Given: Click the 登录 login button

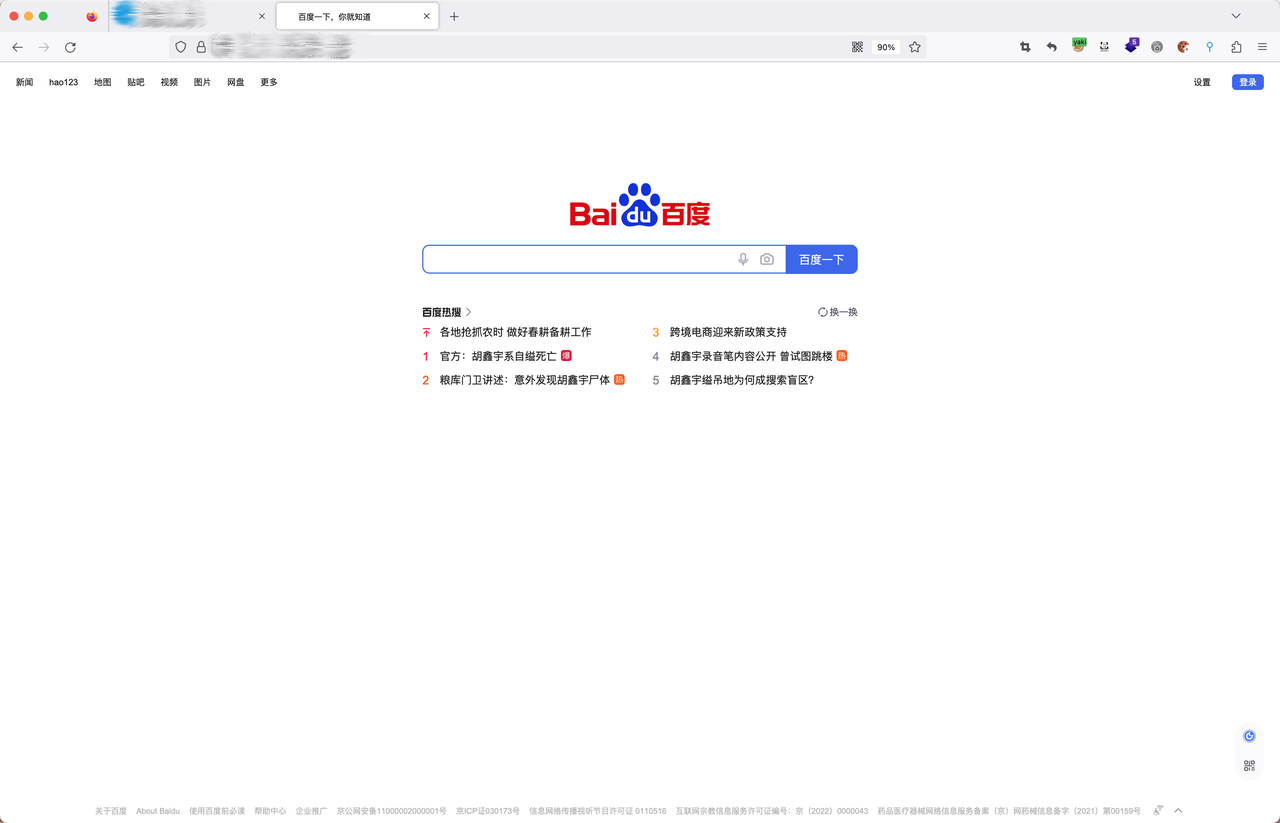Looking at the screenshot, I should [1248, 82].
